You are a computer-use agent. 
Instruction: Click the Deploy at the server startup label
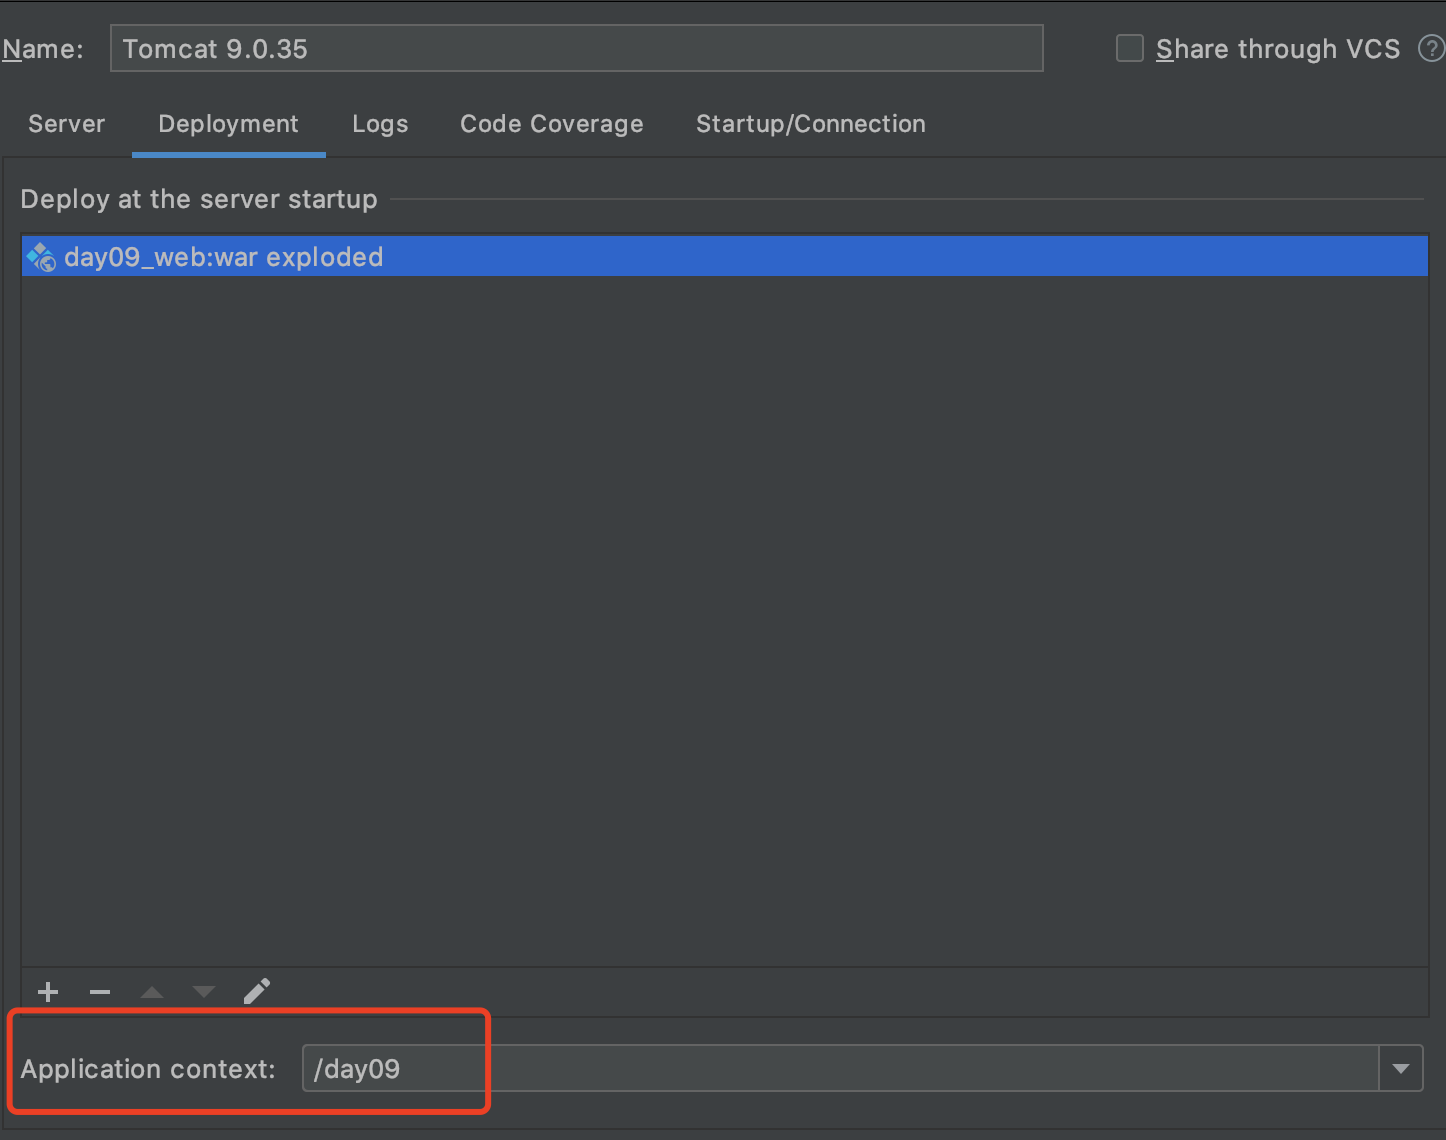199,199
